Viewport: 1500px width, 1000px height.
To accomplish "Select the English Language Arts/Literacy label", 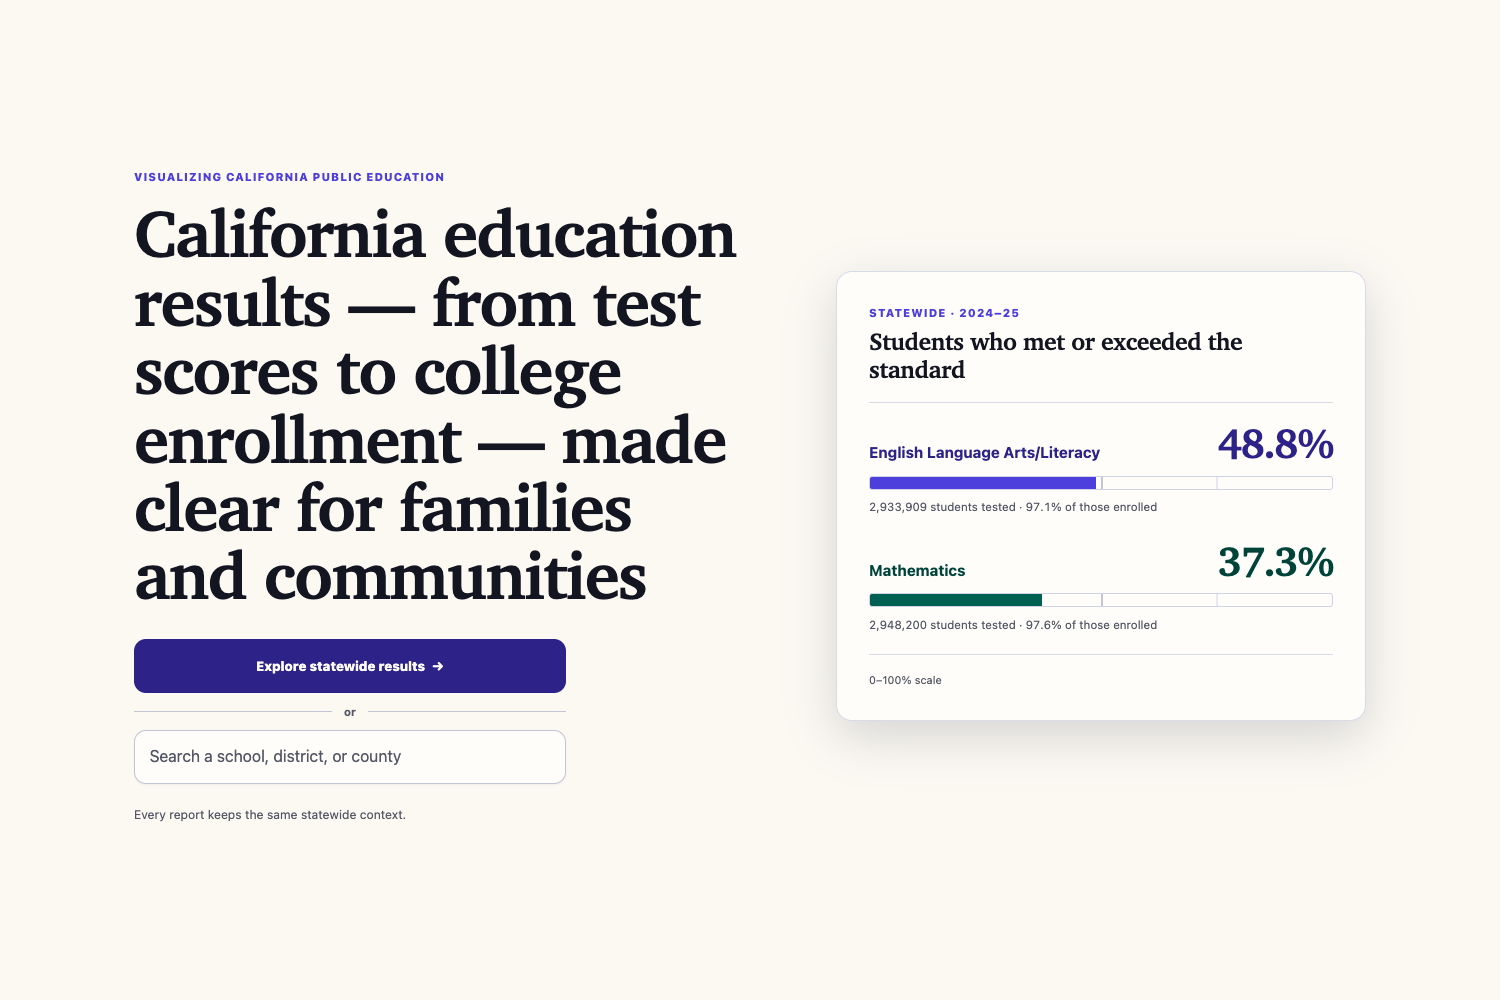I will click(984, 453).
